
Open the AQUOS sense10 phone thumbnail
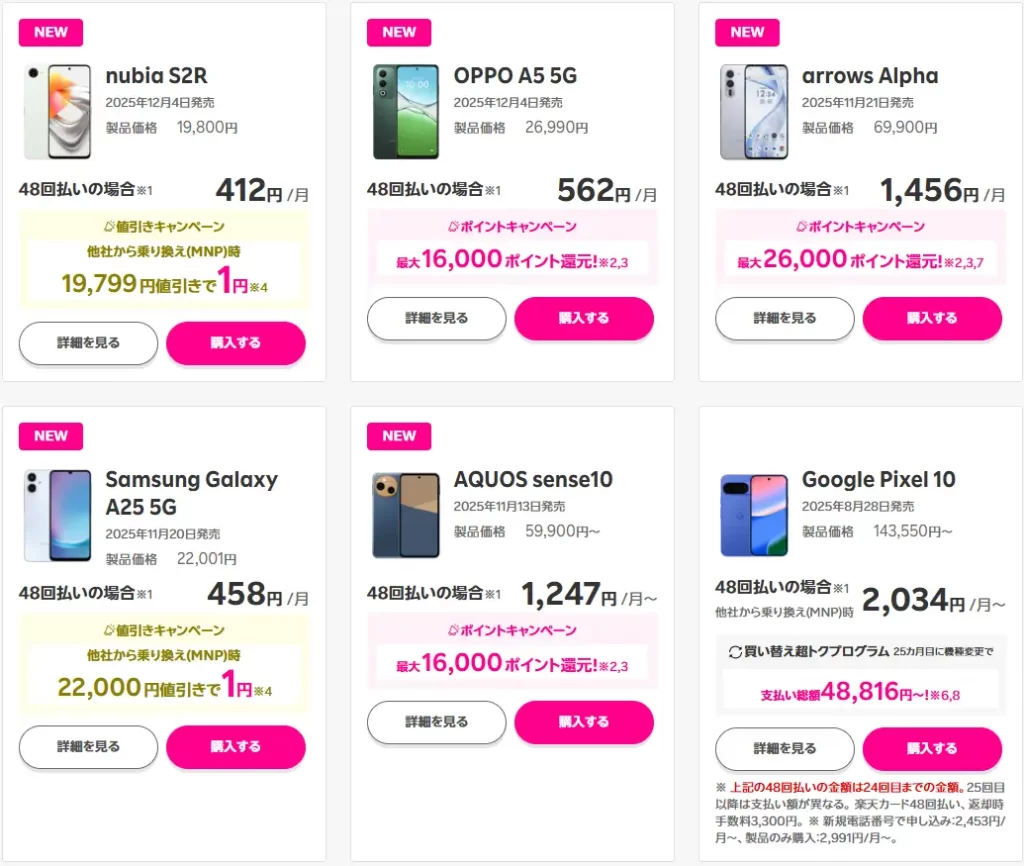pyautogui.click(x=405, y=516)
